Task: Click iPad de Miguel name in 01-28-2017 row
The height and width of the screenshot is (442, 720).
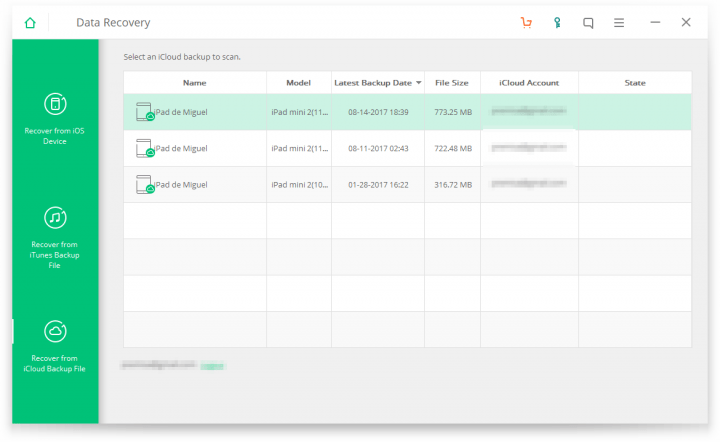Action: coord(181,185)
